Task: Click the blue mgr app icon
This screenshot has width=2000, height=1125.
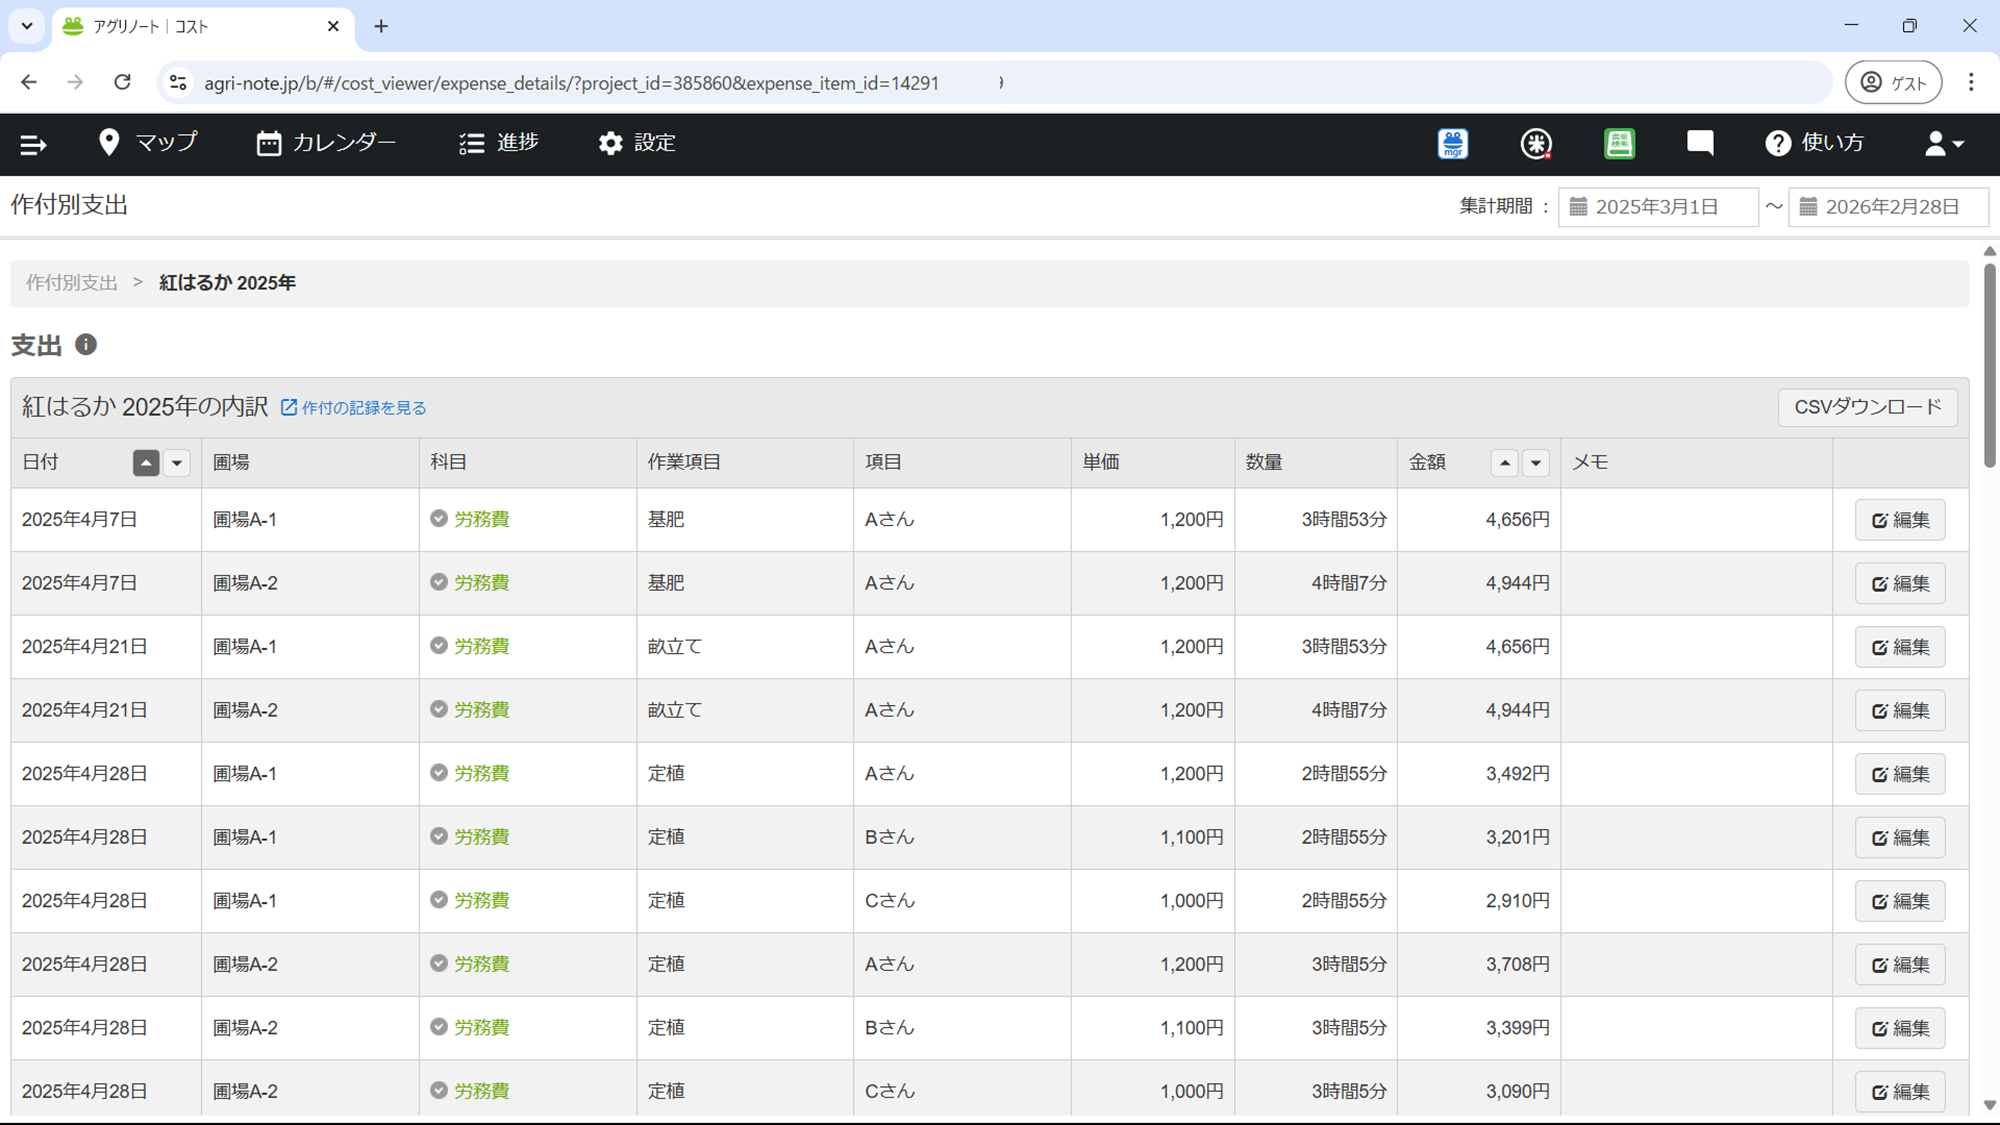Action: point(1453,144)
